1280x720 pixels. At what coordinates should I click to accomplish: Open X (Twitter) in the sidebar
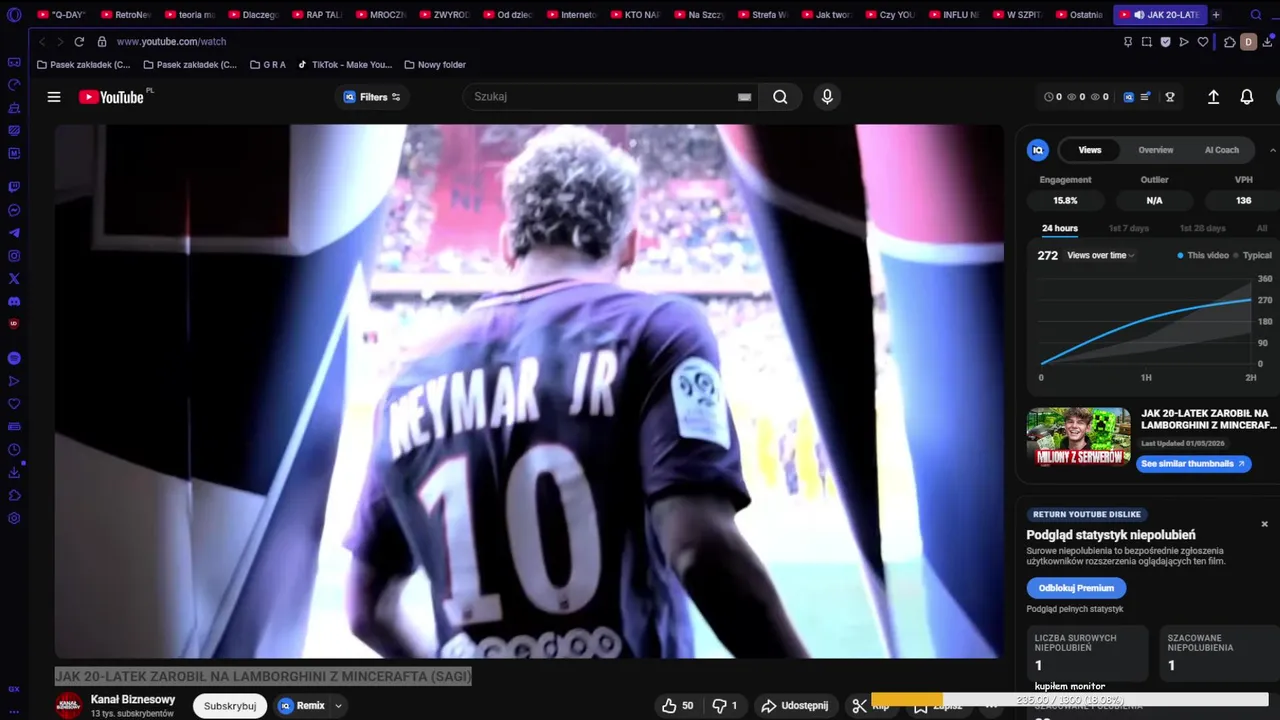click(14, 279)
